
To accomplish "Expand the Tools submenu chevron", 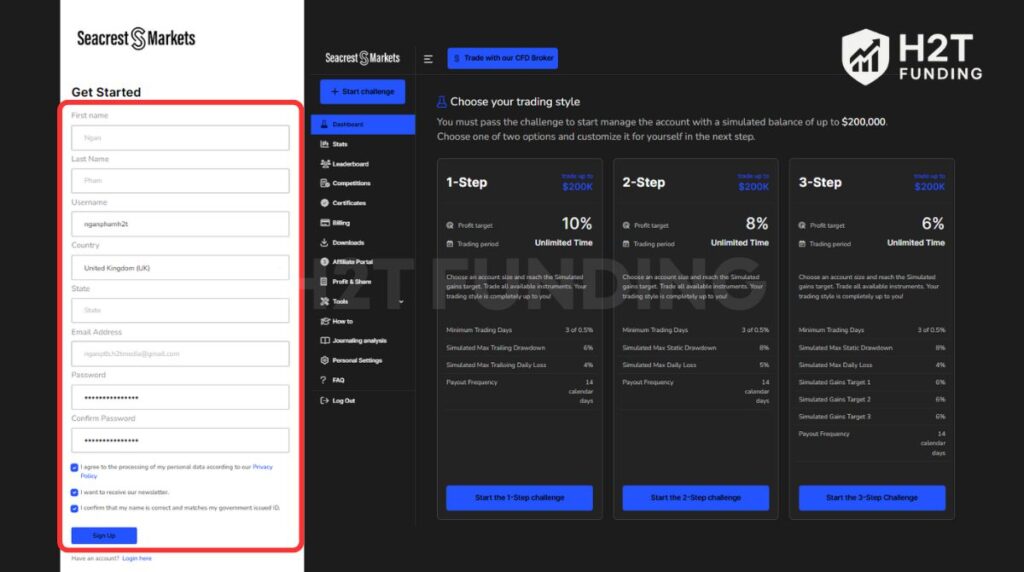I will tap(401, 302).
